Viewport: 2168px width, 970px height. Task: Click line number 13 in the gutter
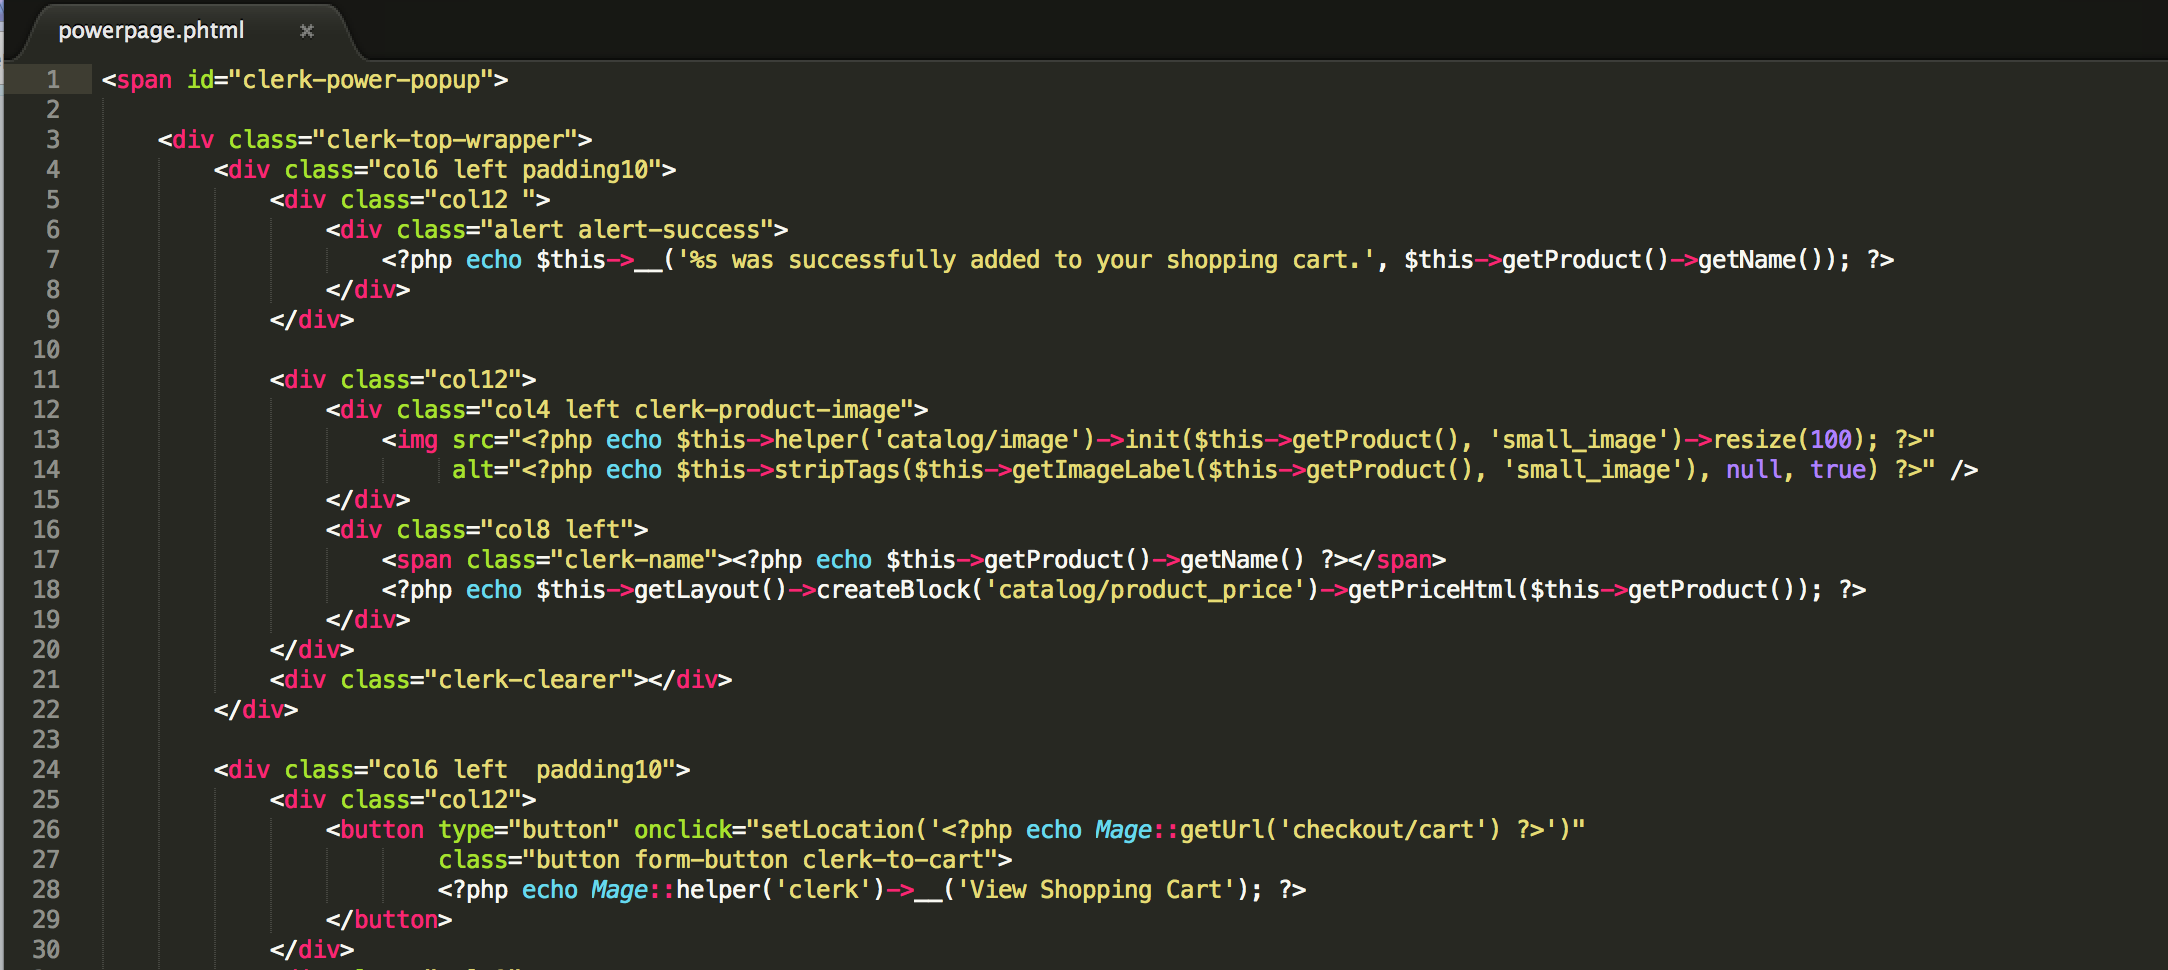[46, 439]
